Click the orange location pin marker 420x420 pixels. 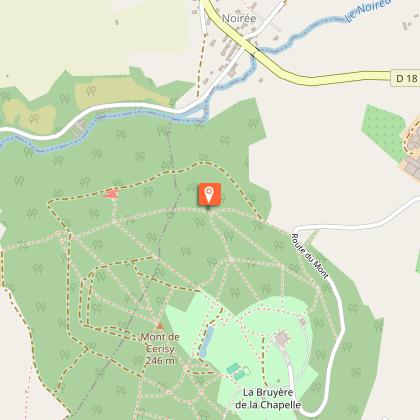(209, 194)
